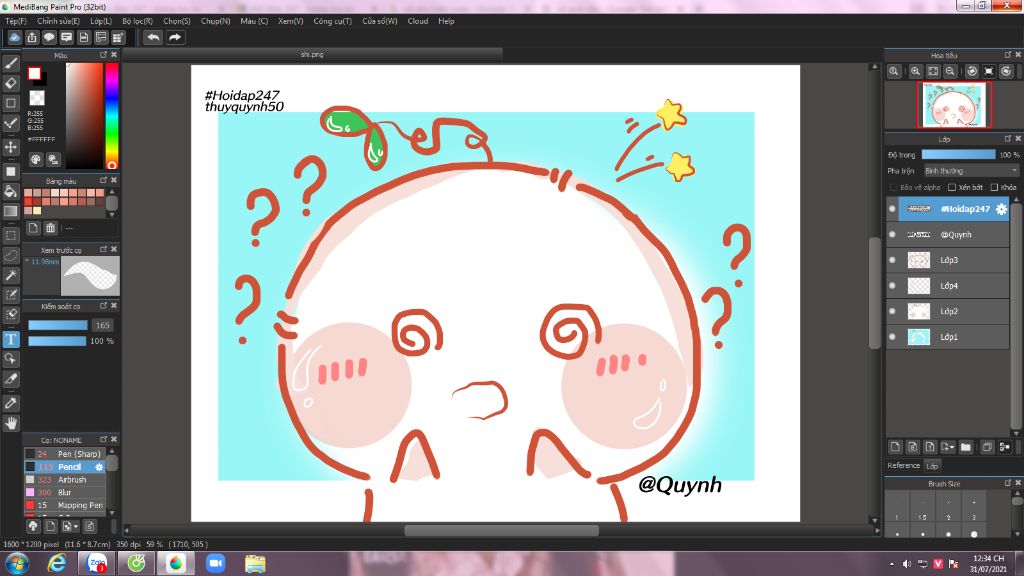Select the Gradient tool
The height and width of the screenshot is (576, 1024).
[x=10, y=211]
